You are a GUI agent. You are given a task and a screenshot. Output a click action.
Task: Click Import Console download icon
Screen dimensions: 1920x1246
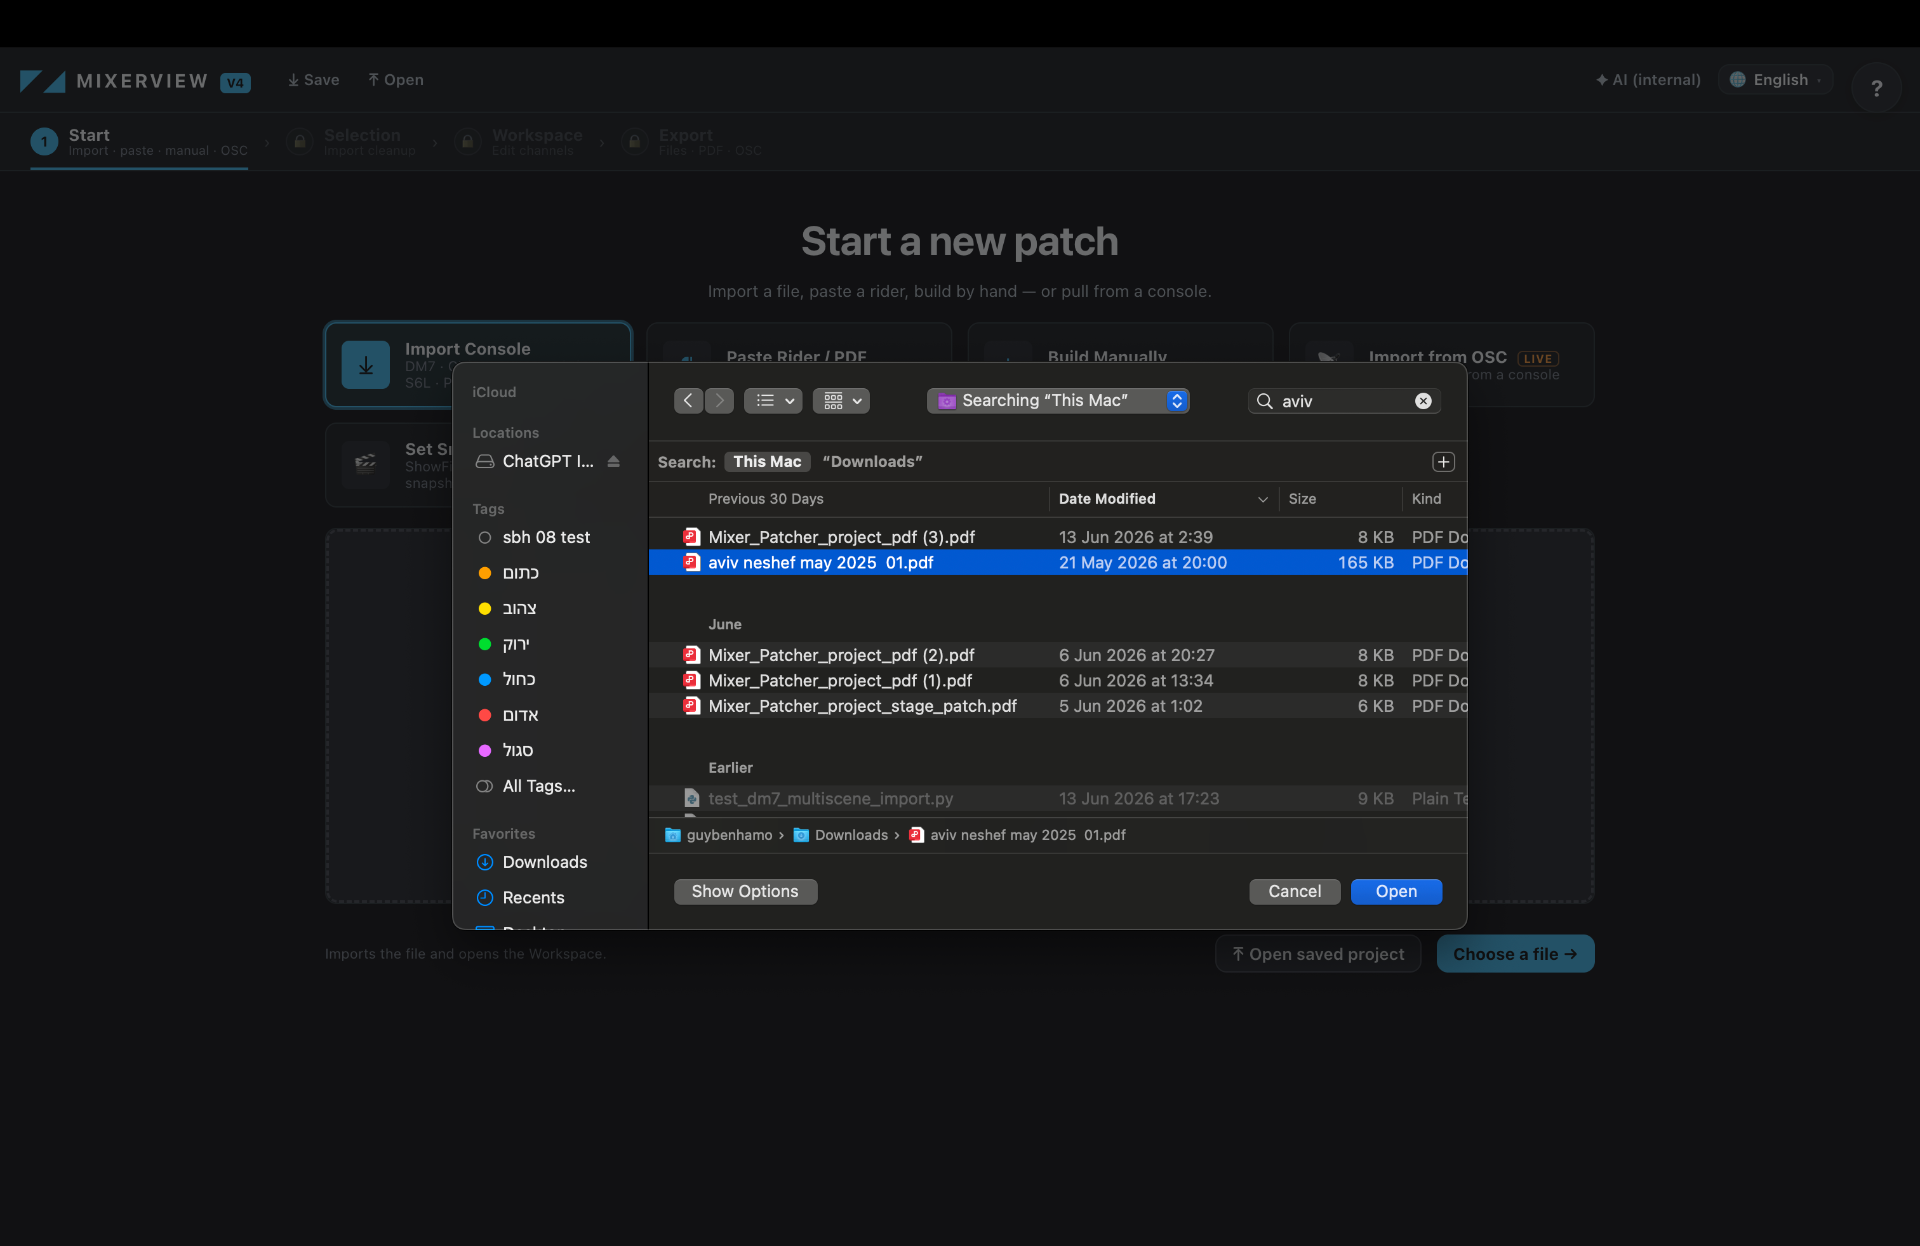pos(366,365)
